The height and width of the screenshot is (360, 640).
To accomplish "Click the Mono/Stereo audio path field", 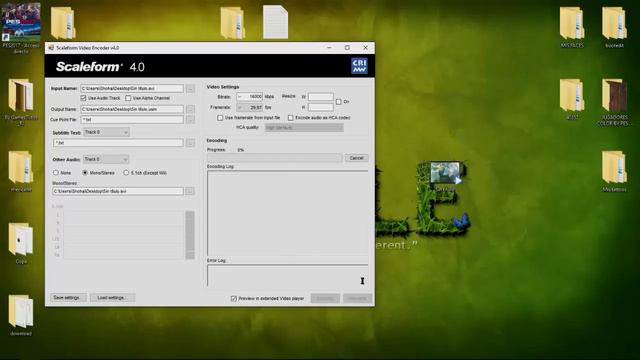I will (118, 191).
